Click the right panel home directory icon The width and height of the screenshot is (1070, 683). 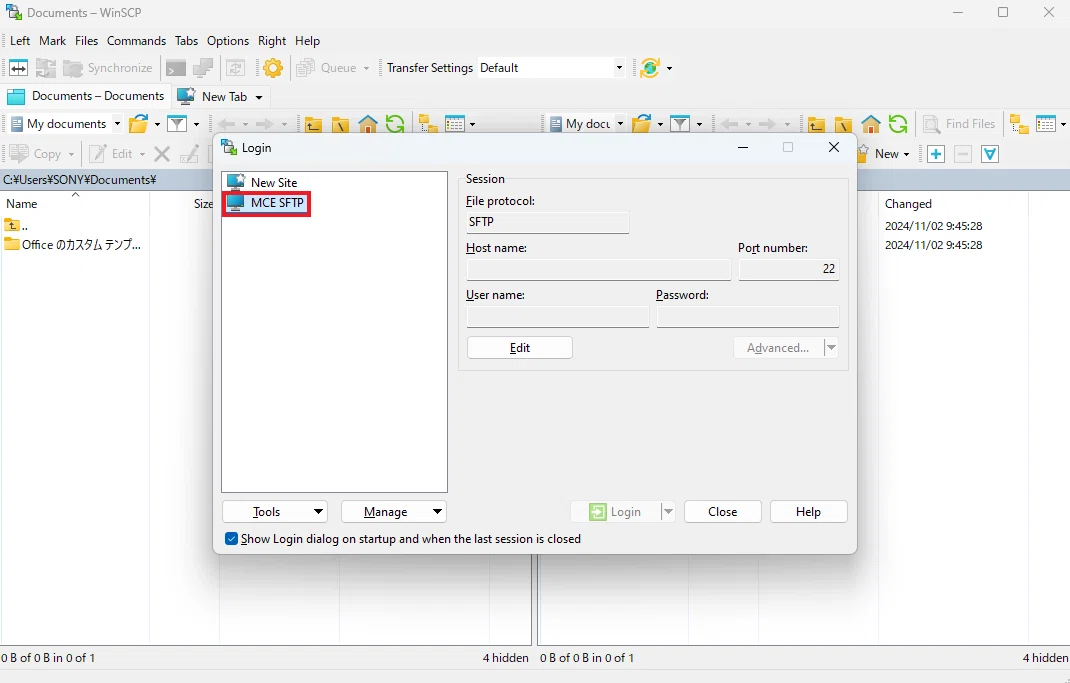point(871,124)
